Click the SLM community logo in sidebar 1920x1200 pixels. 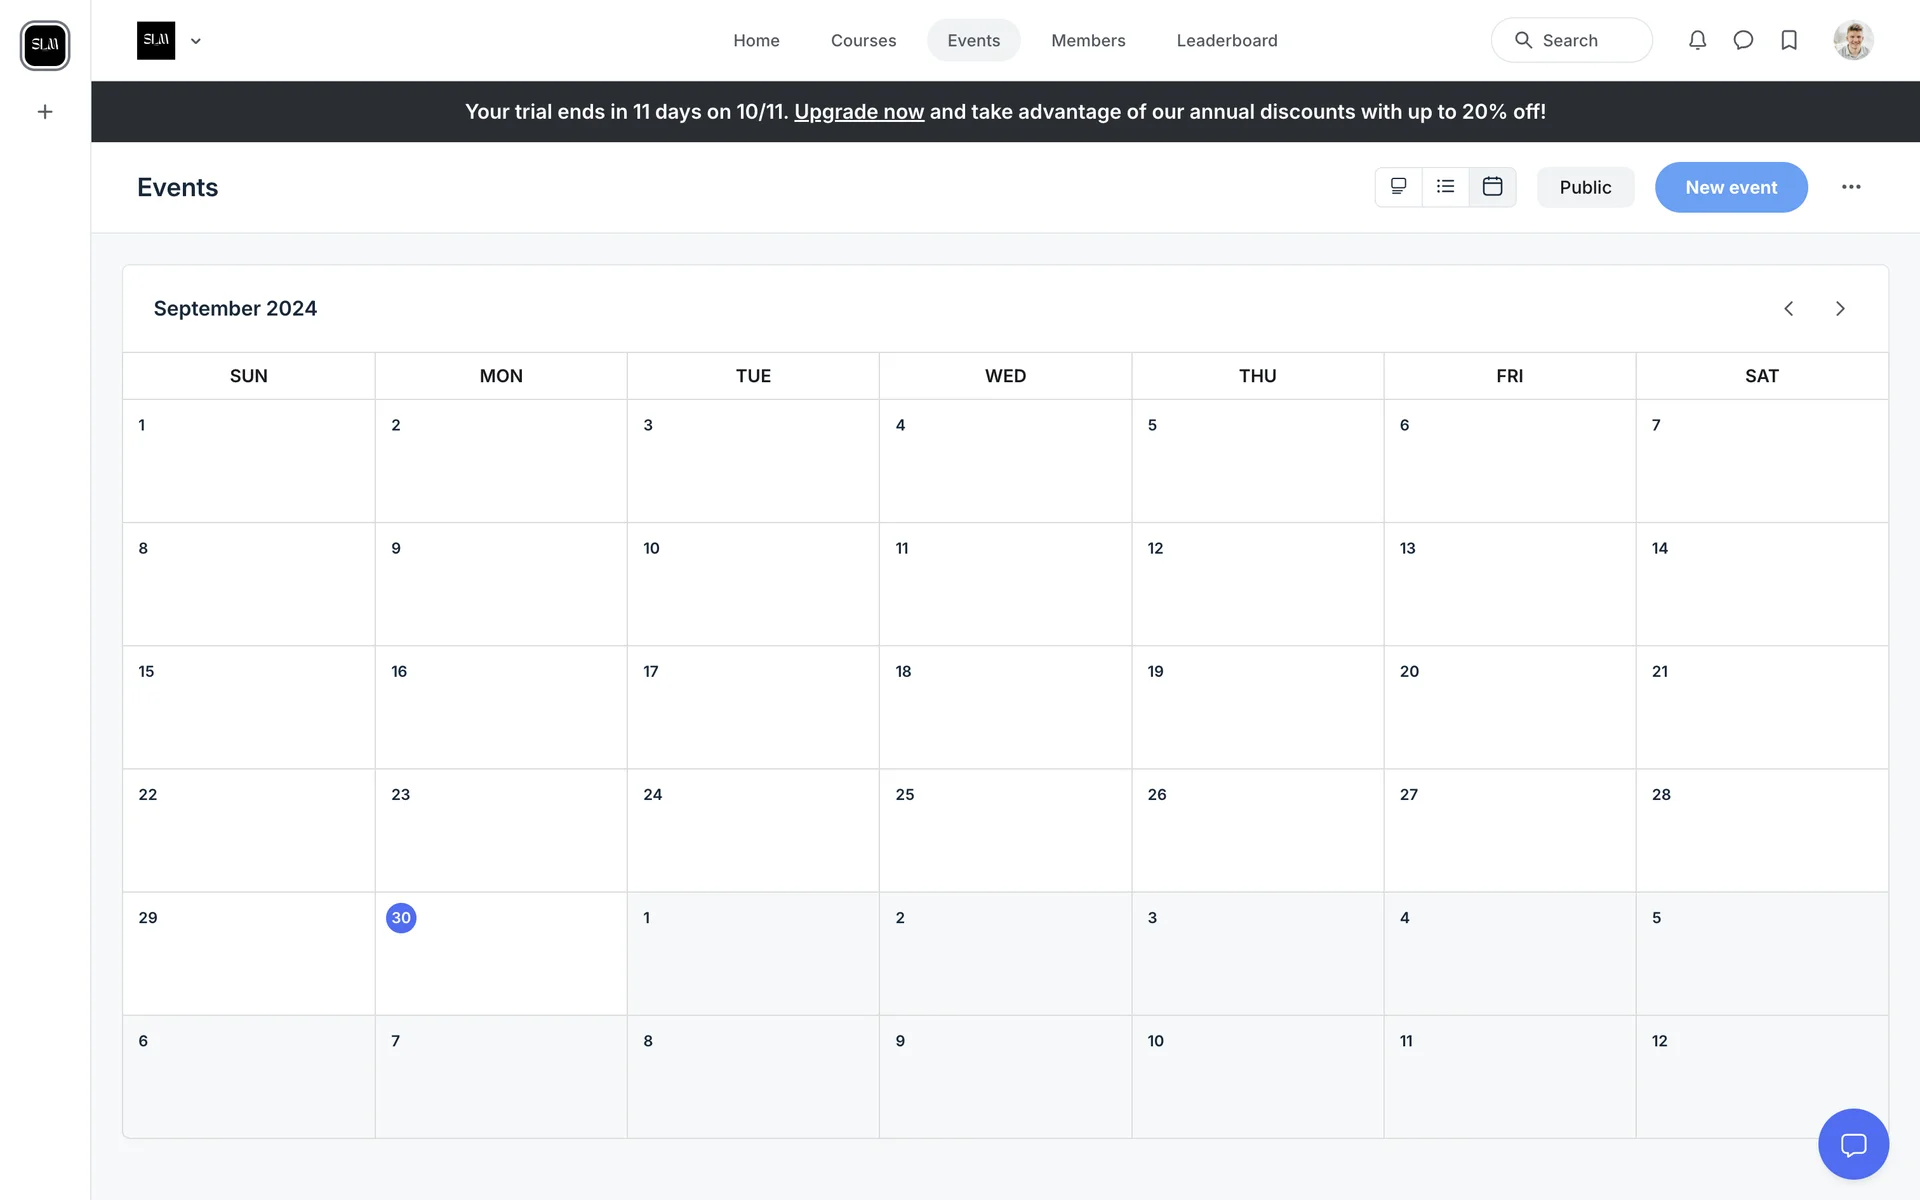tap(45, 45)
